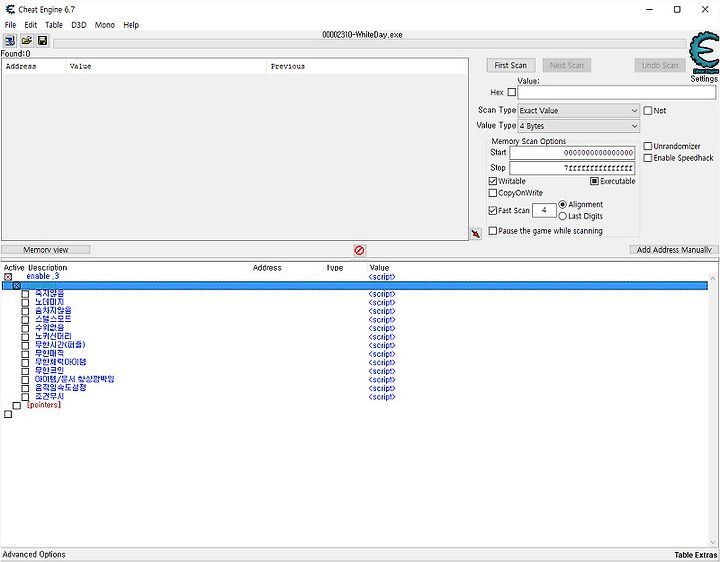Open the Help menu
720x562 pixels.
[x=131, y=25]
